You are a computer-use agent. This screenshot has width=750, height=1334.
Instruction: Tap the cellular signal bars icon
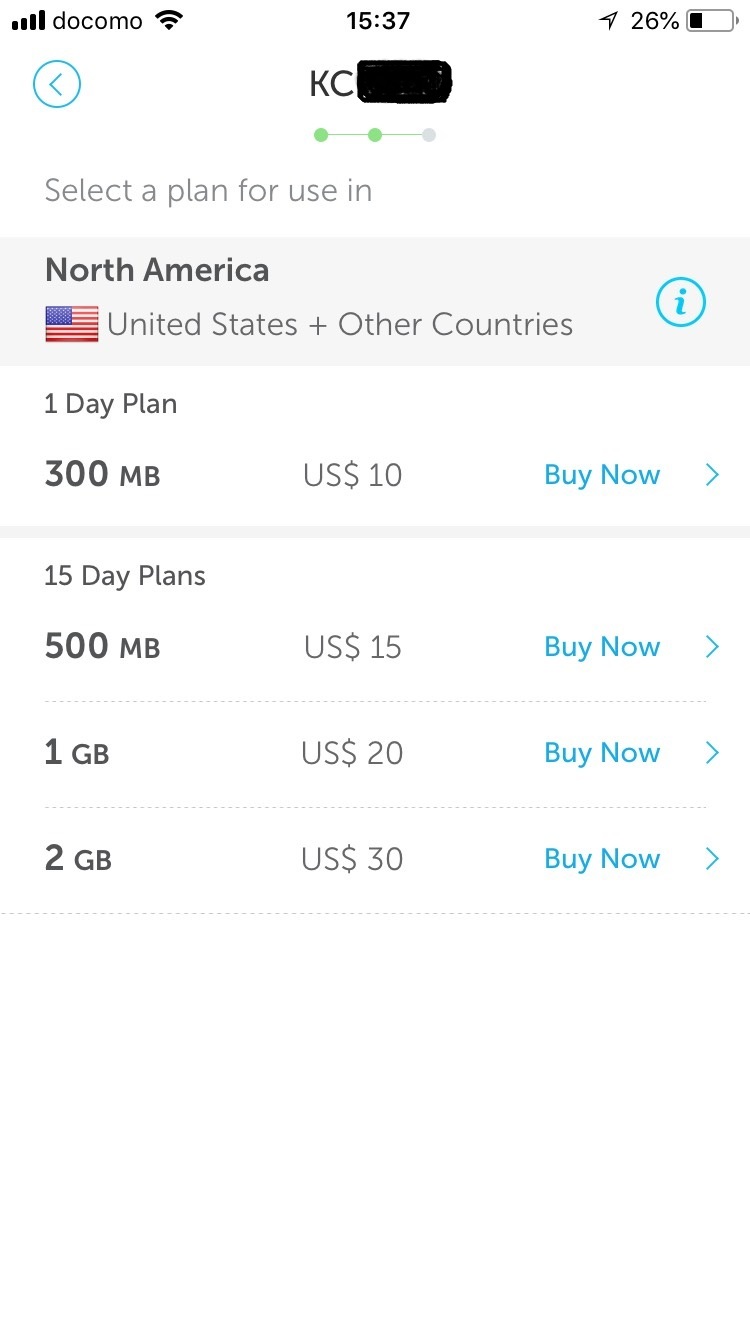[28, 21]
